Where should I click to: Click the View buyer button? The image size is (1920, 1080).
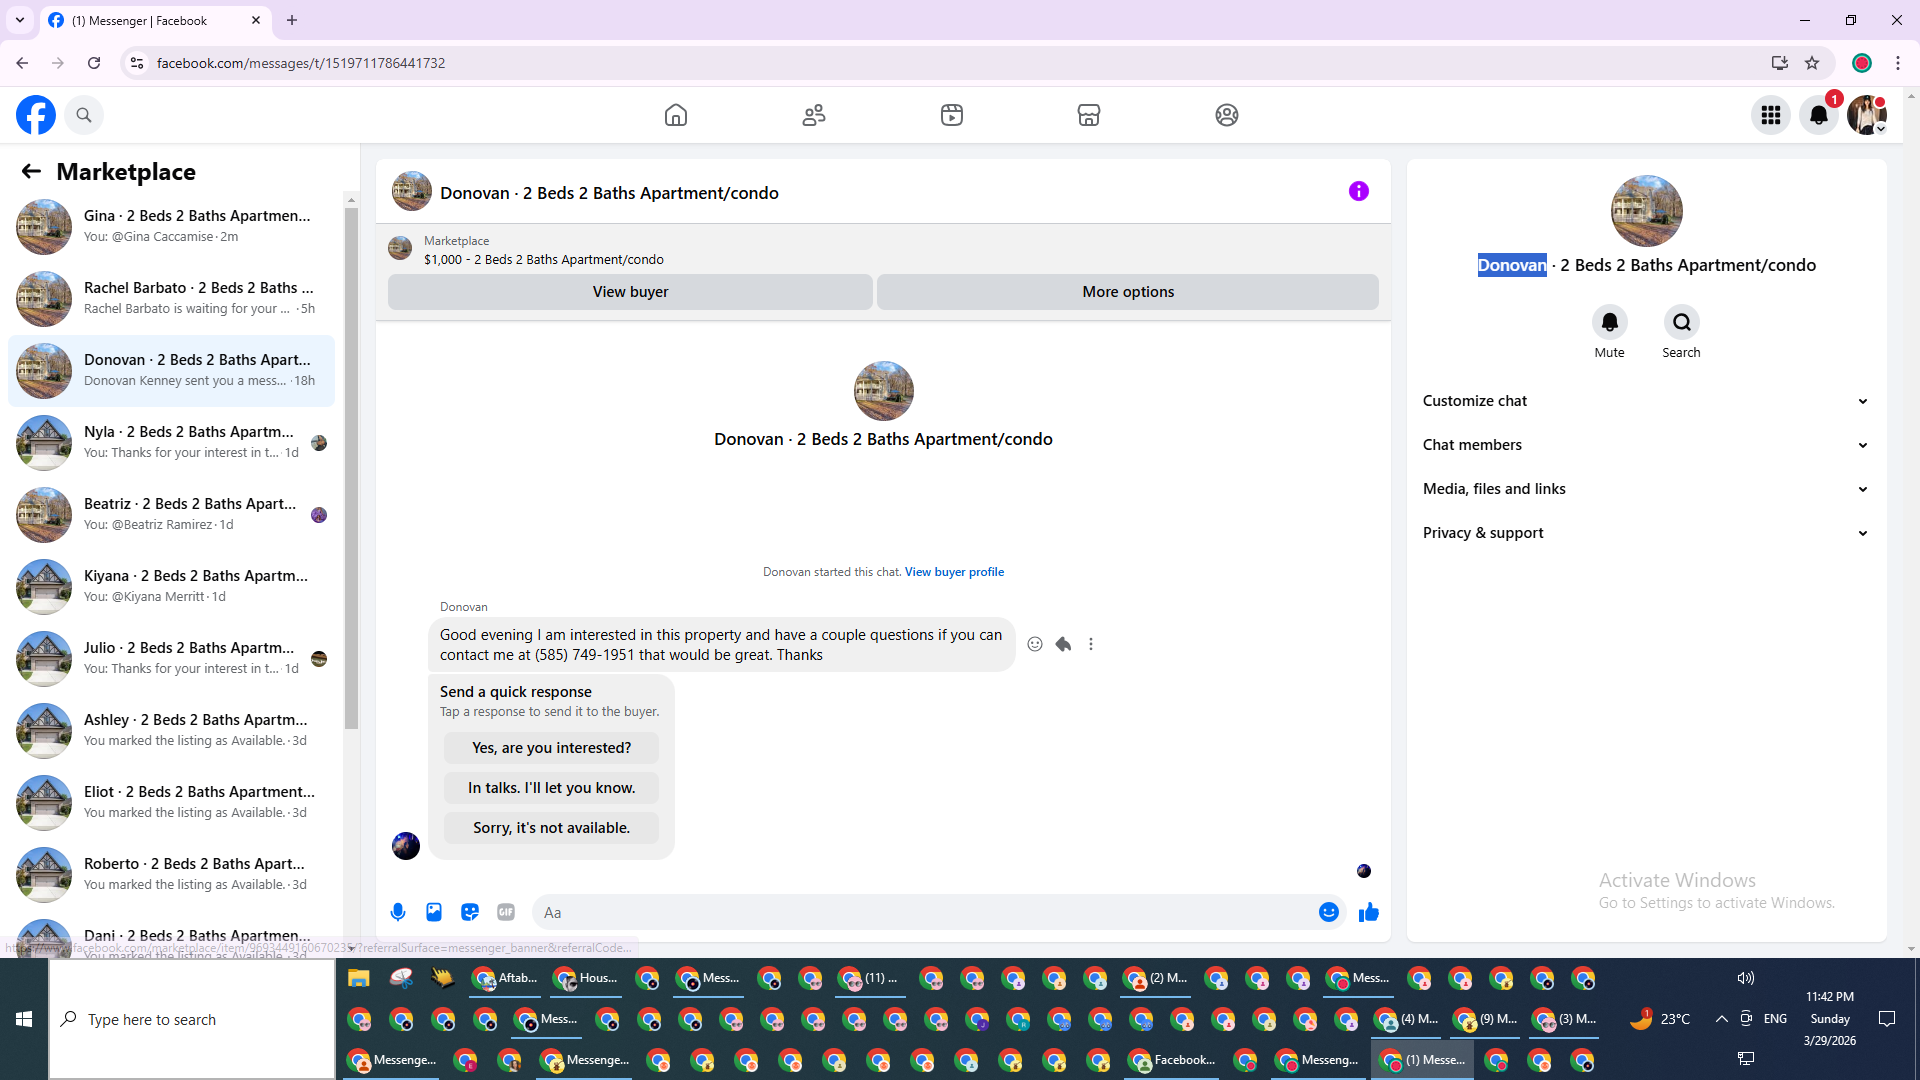630,292
